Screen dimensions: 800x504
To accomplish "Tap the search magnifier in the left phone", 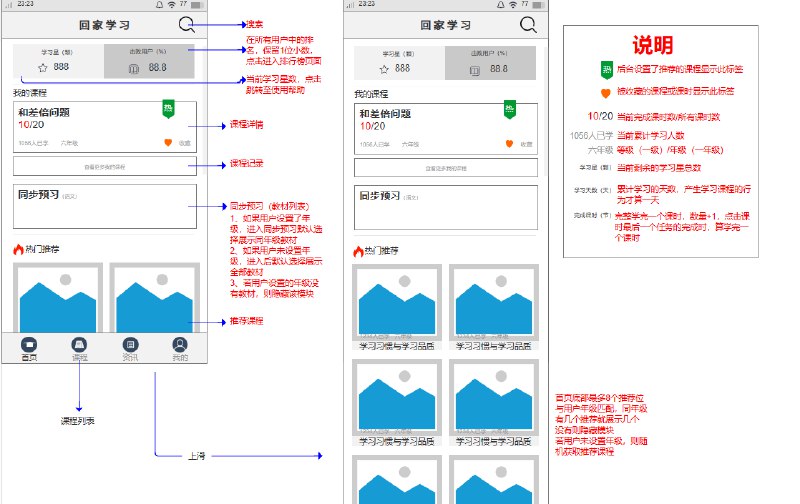I will pyautogui.click(x=187, y=24).
